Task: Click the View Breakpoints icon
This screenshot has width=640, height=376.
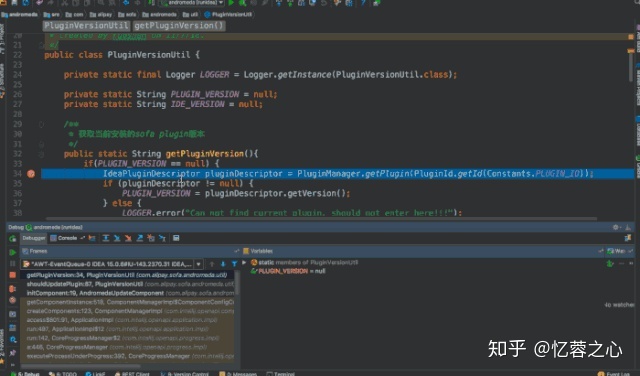Action: pyautogui.click(x=13, y=289)
